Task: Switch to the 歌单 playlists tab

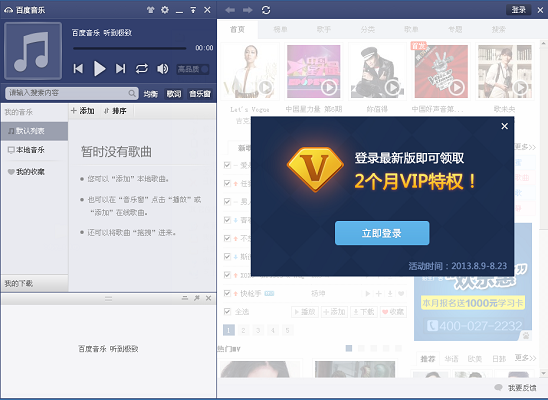Action: pyautogui.click(x=411, y=30)
